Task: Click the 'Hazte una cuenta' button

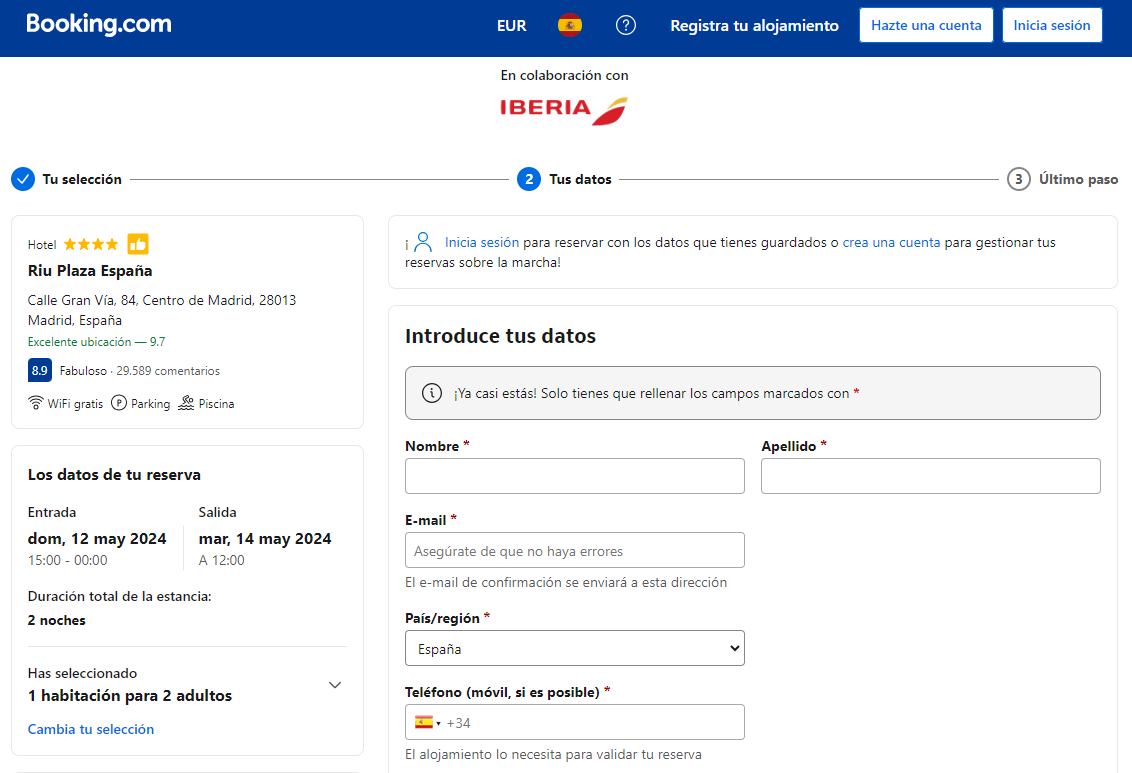Action: tap(926, 26)
